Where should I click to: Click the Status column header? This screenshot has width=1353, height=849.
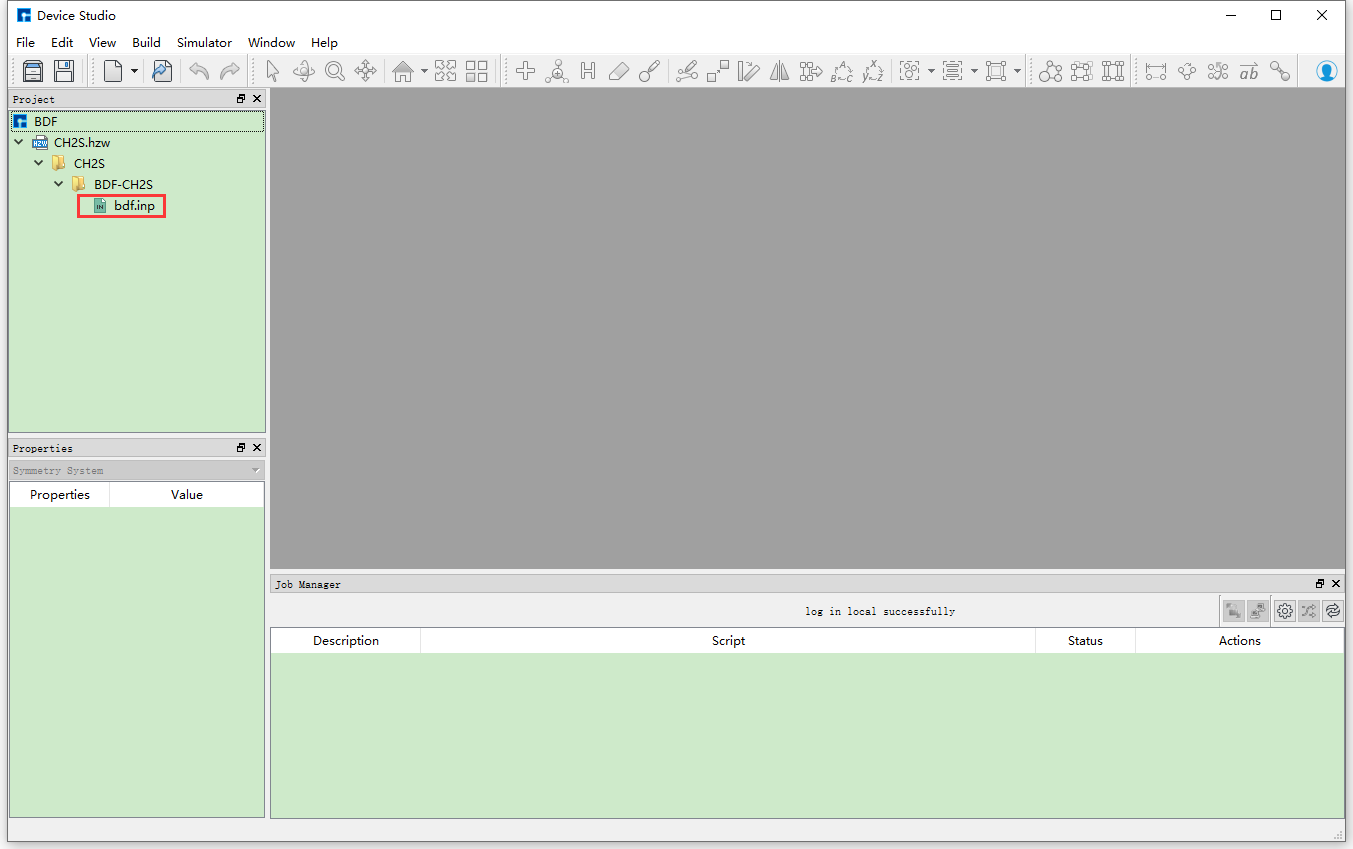point(1084,641)
